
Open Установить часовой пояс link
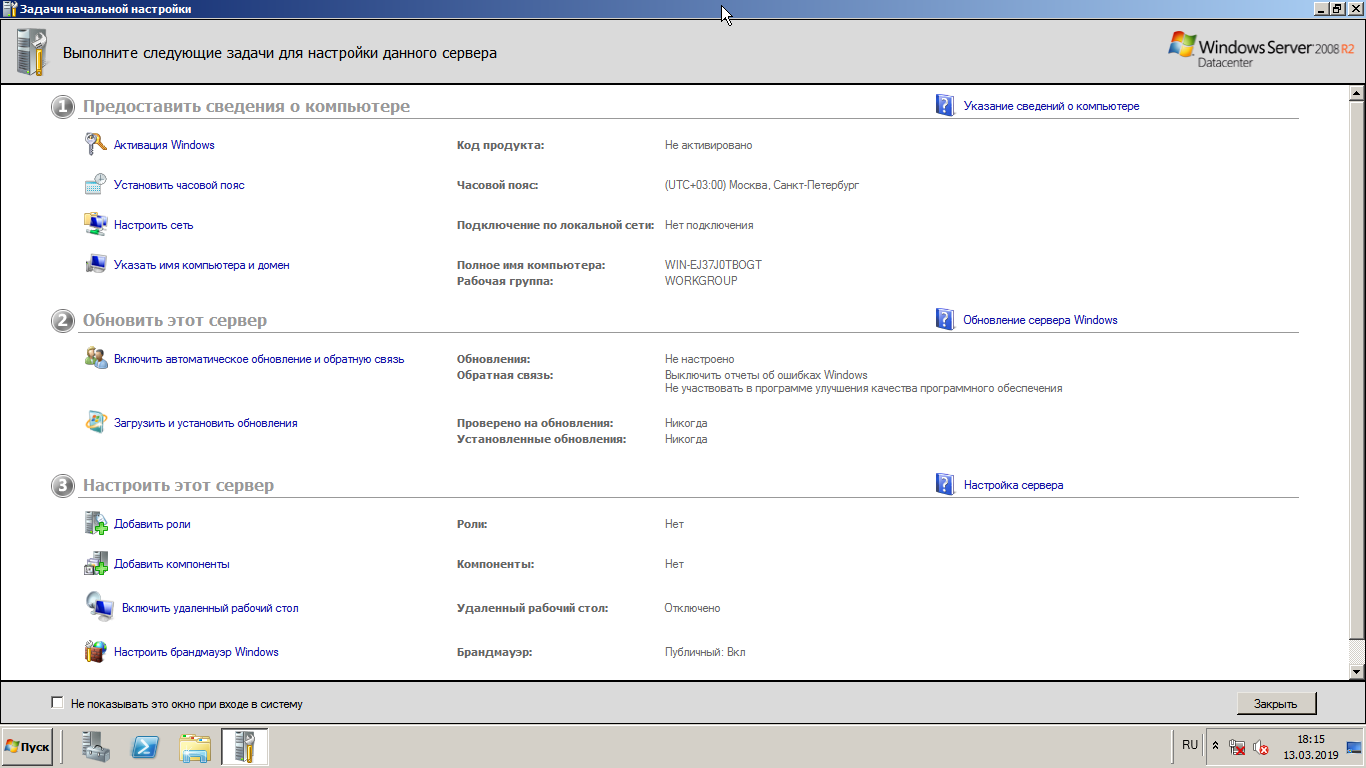tap(179, 185)
